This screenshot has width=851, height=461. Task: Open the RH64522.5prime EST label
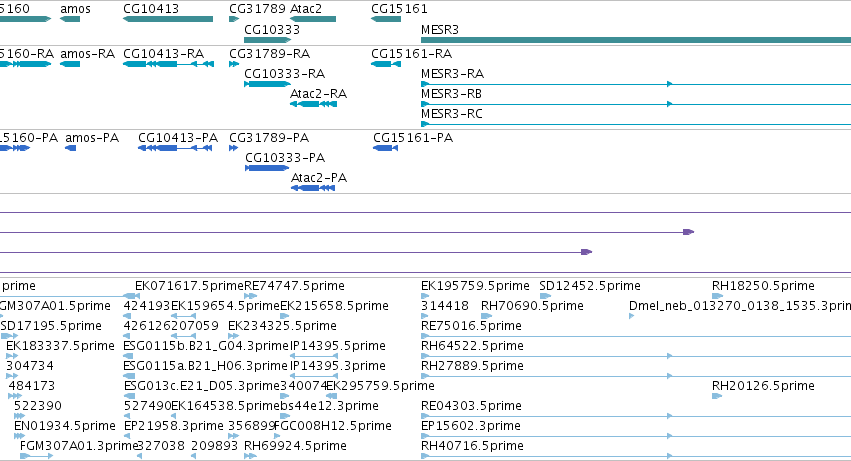coord(473,346)
